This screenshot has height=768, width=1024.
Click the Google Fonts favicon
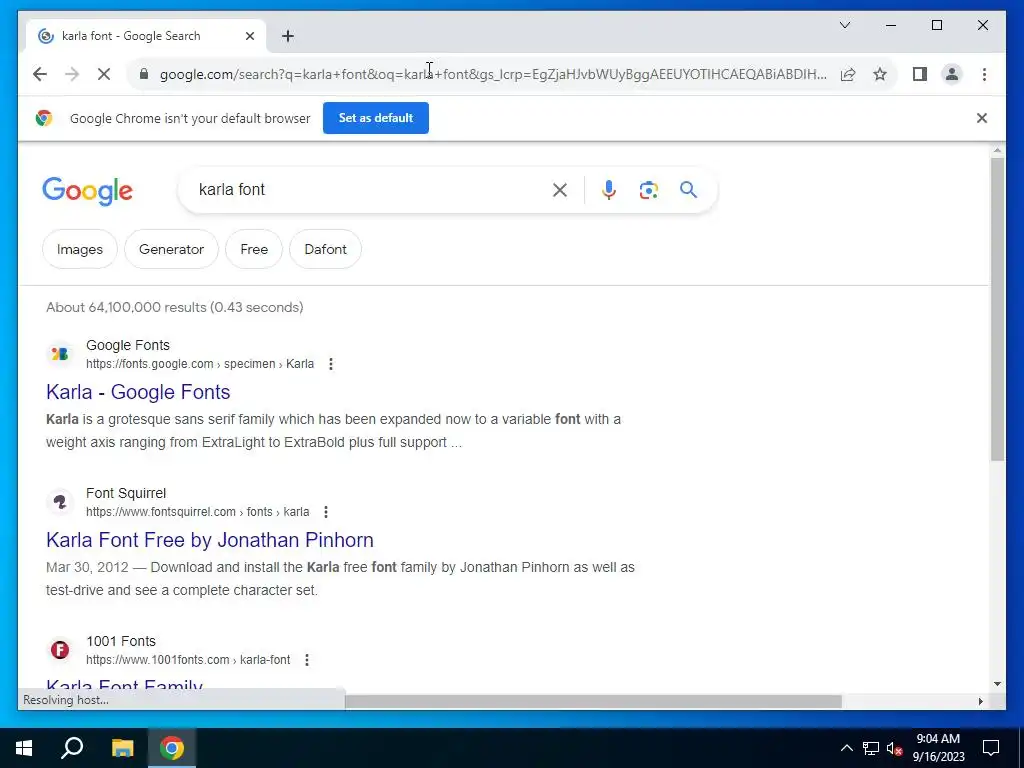pyautogui.click(x=59, y=354)
